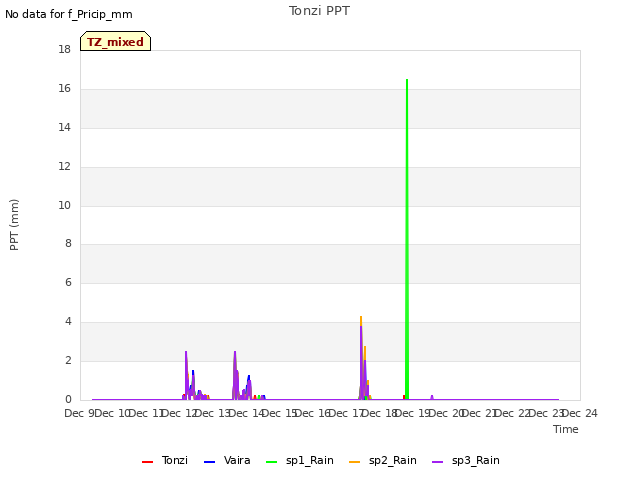The height and width of the screenshot is (480, 640).
Task: Click the Tonzi legend label
Action: click(x=175, y=460)
